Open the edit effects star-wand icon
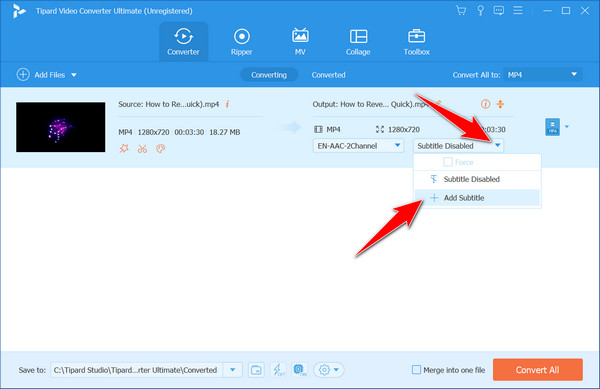The height and width of the screenshot is (389, 600). 124,148
